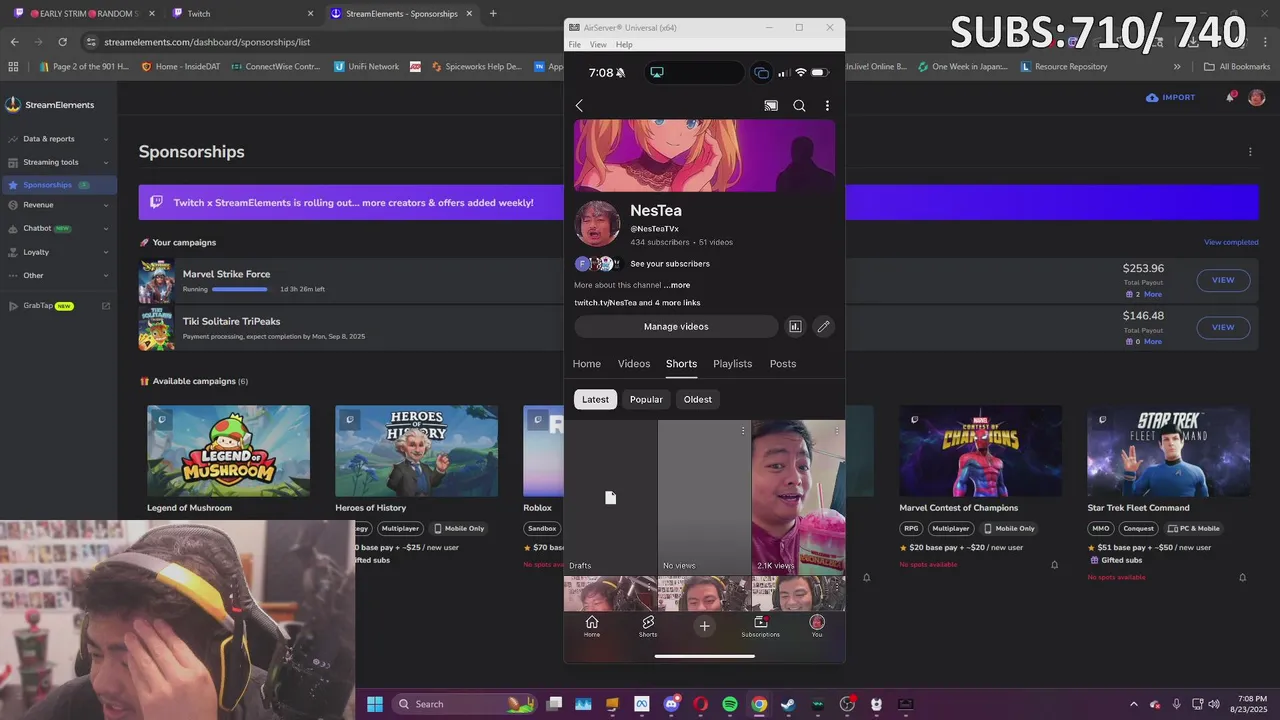Tap the plus create button in YouTube bottom bar
Image resolution: width=1280 pixels, height=720 pixels.
pyautogui.click(x=704, y=626)
